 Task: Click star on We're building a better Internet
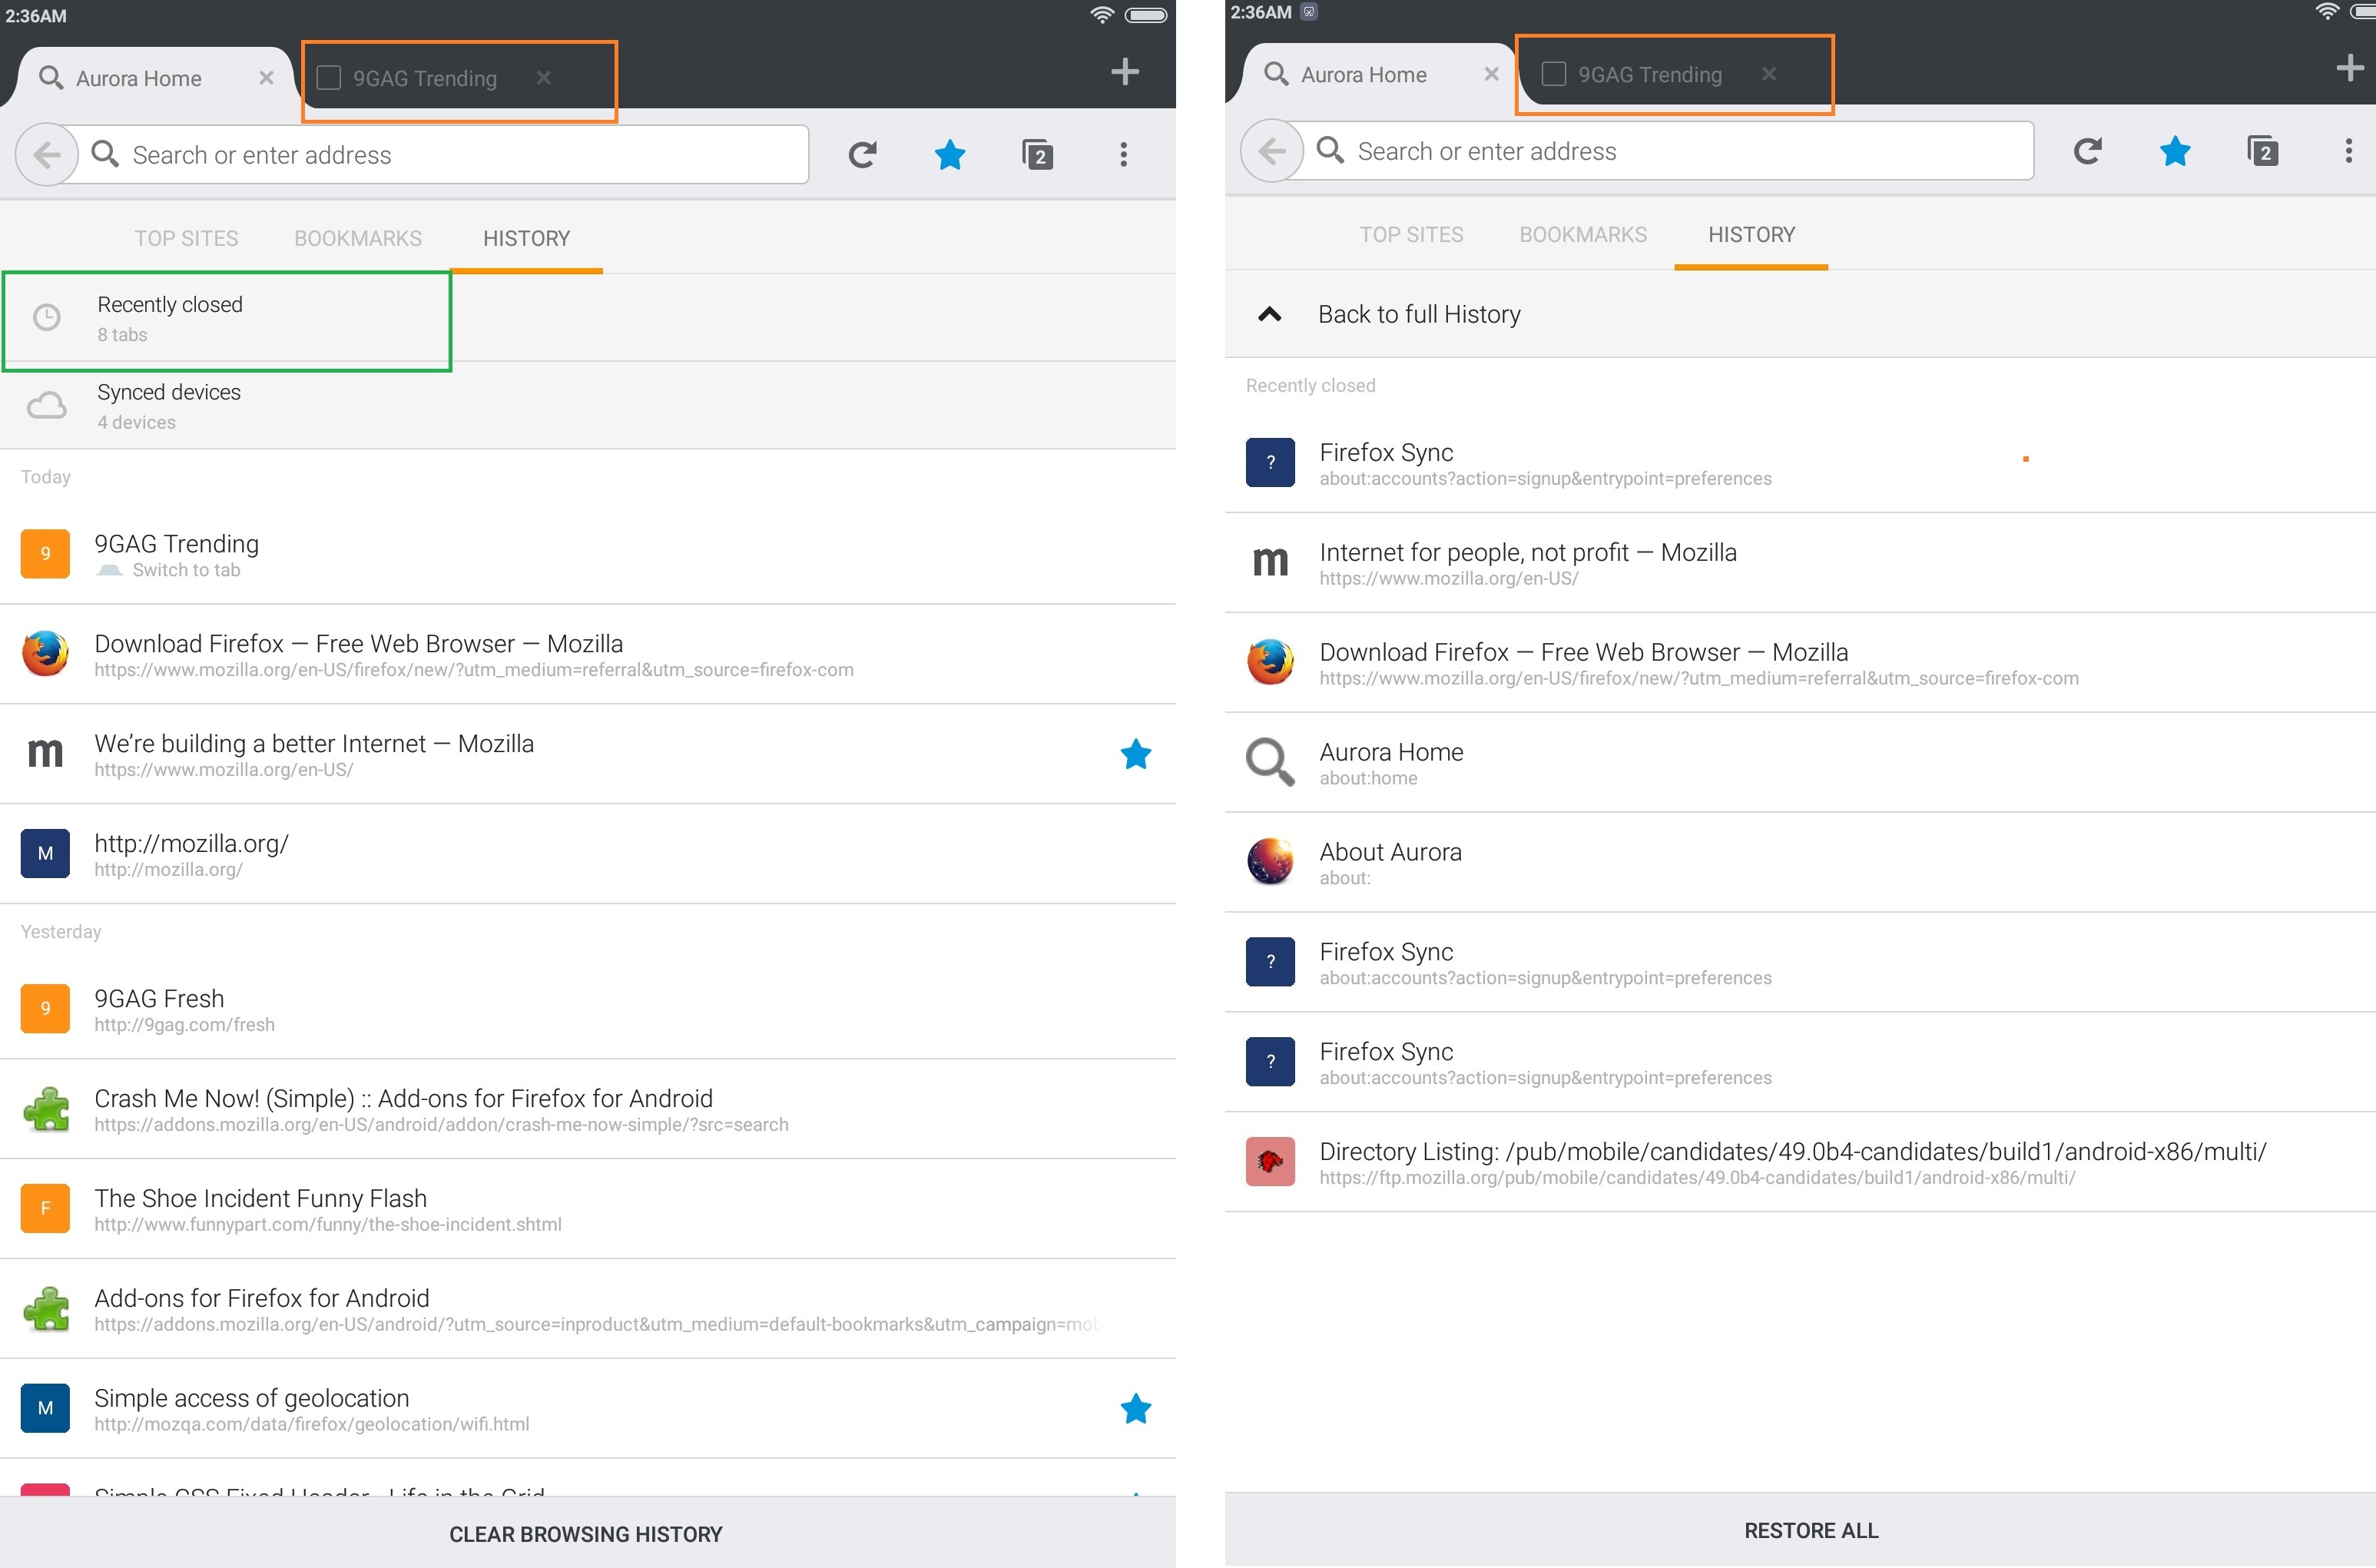pyautogui.click(x=1135, y=754)
